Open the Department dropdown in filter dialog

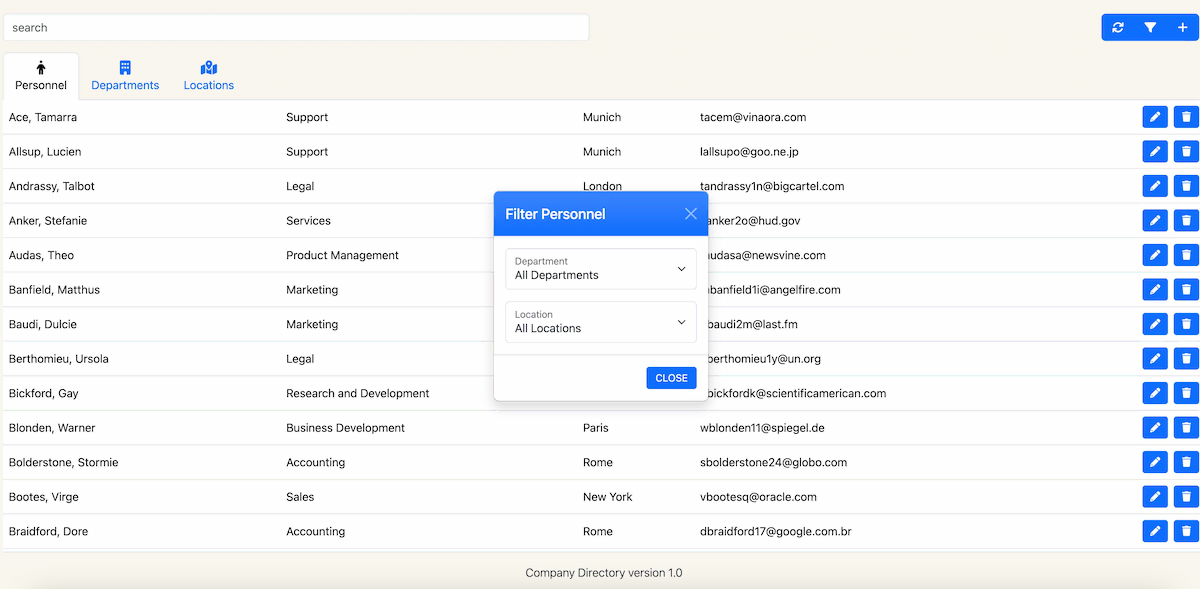point(601,269)
